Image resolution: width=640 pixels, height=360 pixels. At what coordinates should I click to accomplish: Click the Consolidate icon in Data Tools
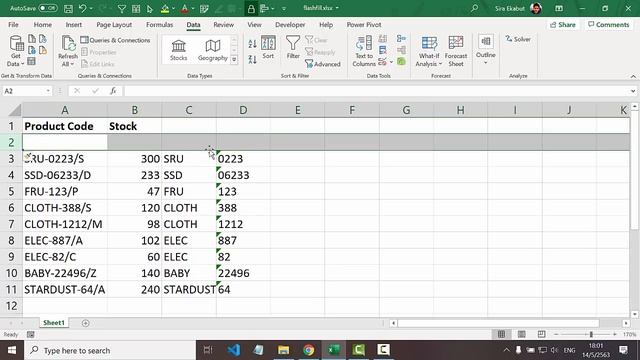point(401,39)
